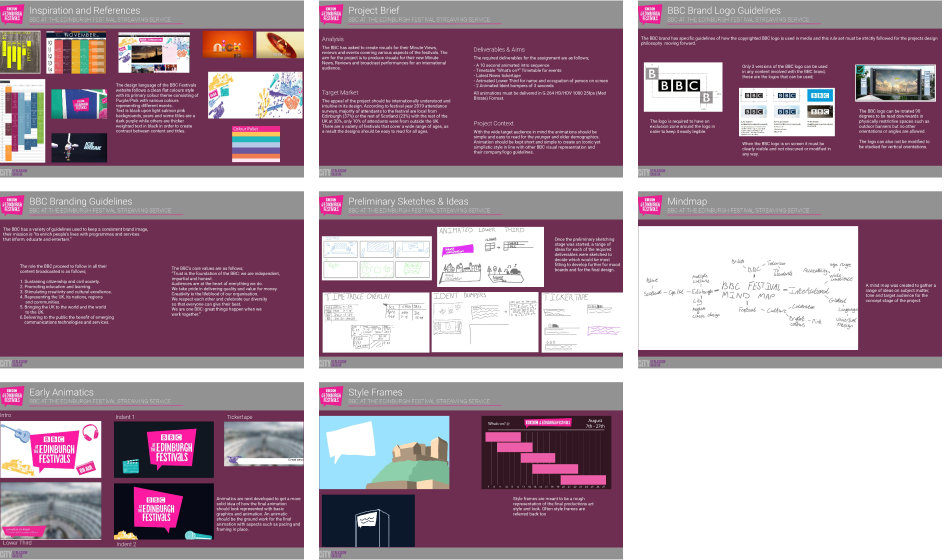The height and width of the screenshot is (560, 951).
Task: Click the festivals logo on Project Brief slide
Action: [x=331, y=13]
